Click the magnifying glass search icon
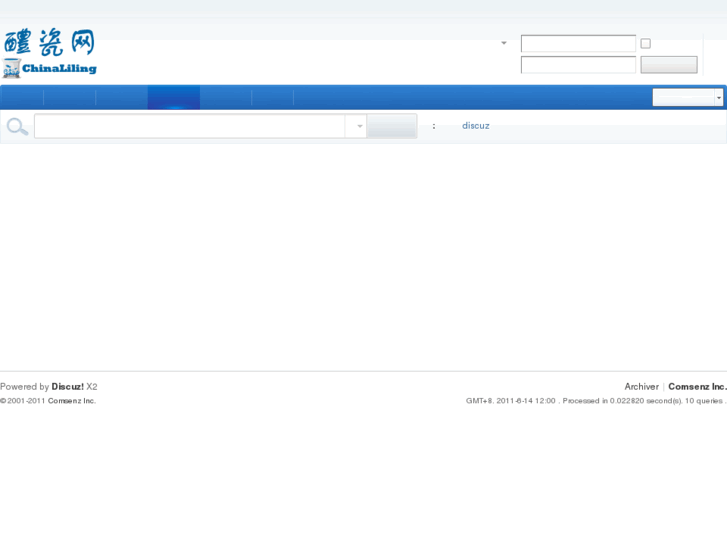 pos(17,126)
